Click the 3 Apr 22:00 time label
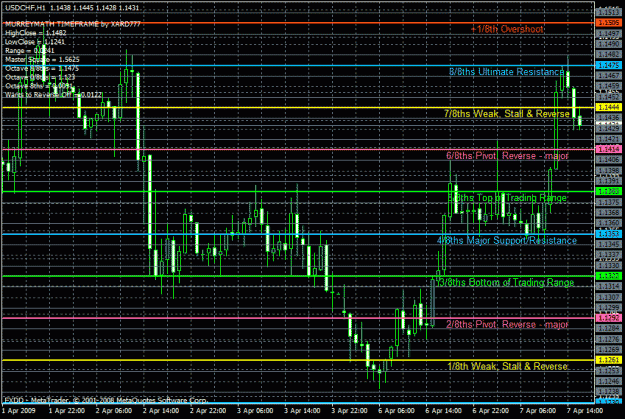Viewport: 625px width, 419px height. click(349, 411)
